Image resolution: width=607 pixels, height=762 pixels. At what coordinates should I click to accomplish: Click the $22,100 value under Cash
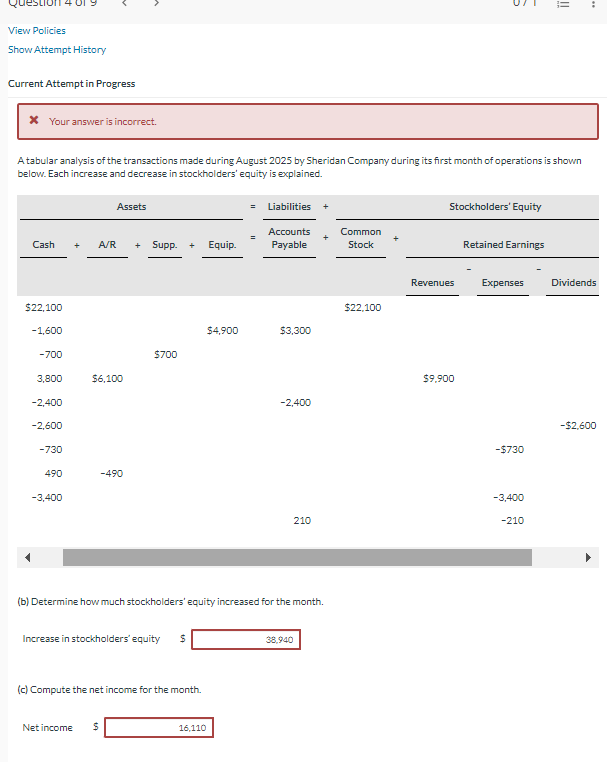coord(44,308)
